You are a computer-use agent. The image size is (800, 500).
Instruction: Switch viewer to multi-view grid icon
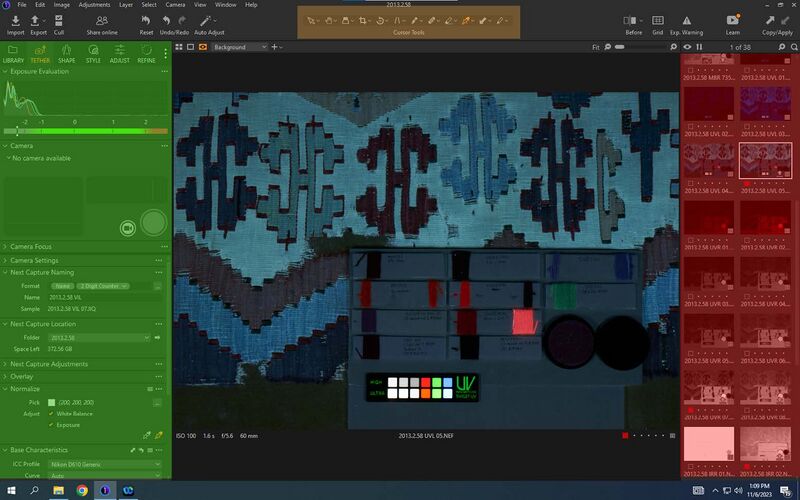click(179, 47)
